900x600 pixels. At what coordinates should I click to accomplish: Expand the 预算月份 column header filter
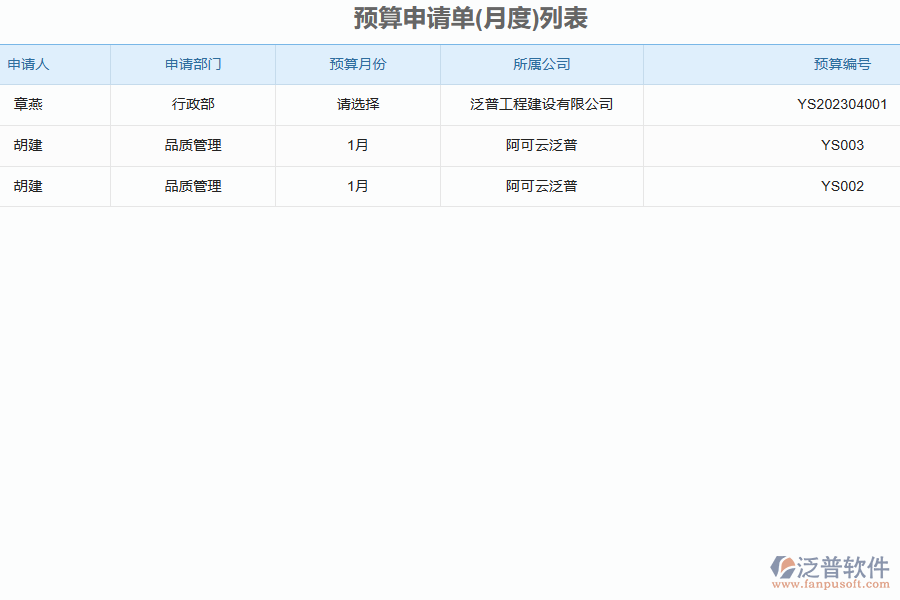(x=358, y=64)
